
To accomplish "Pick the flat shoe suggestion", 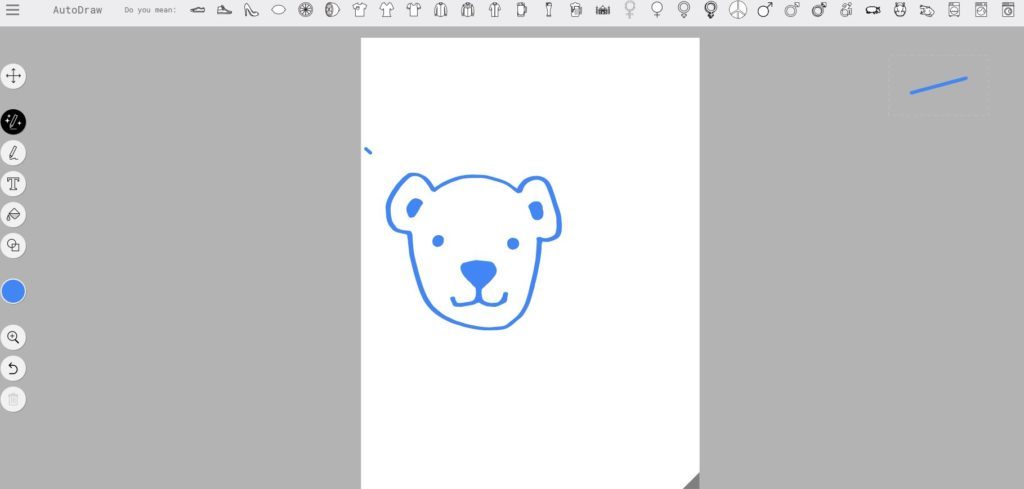I will coord(197,10).
